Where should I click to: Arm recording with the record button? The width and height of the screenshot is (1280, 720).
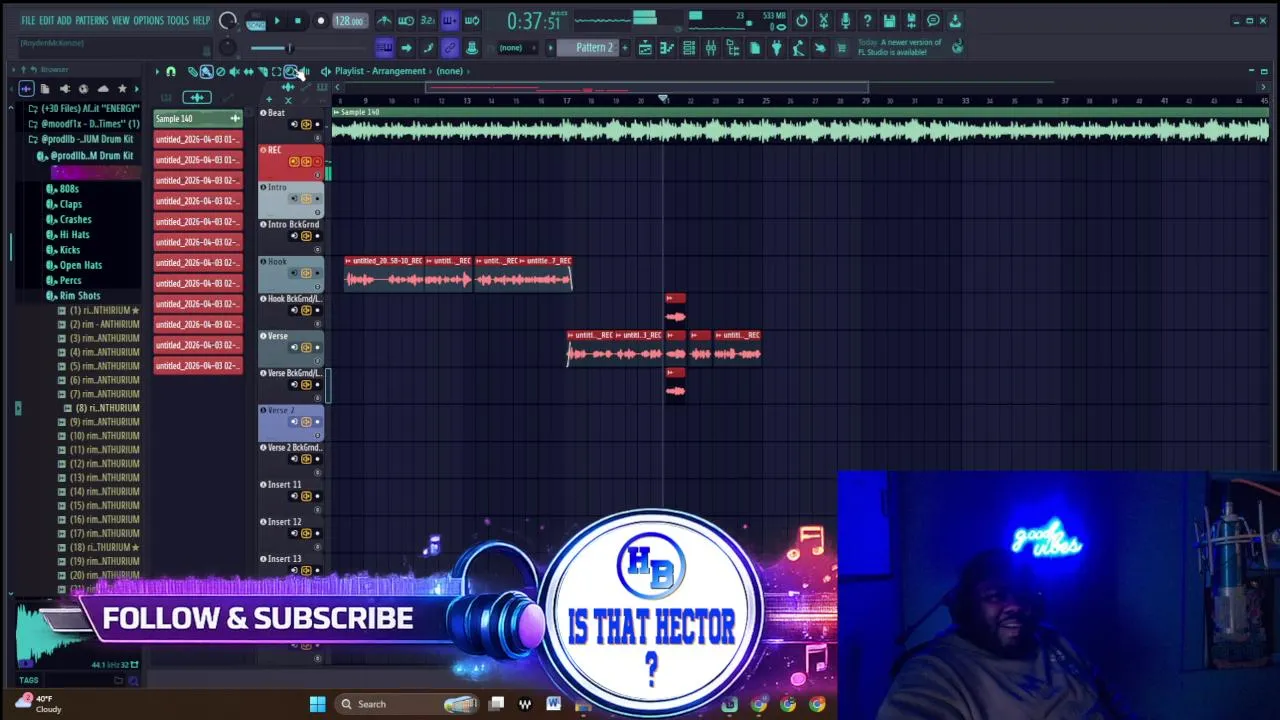pyautogui.click(x=320, y=20)
